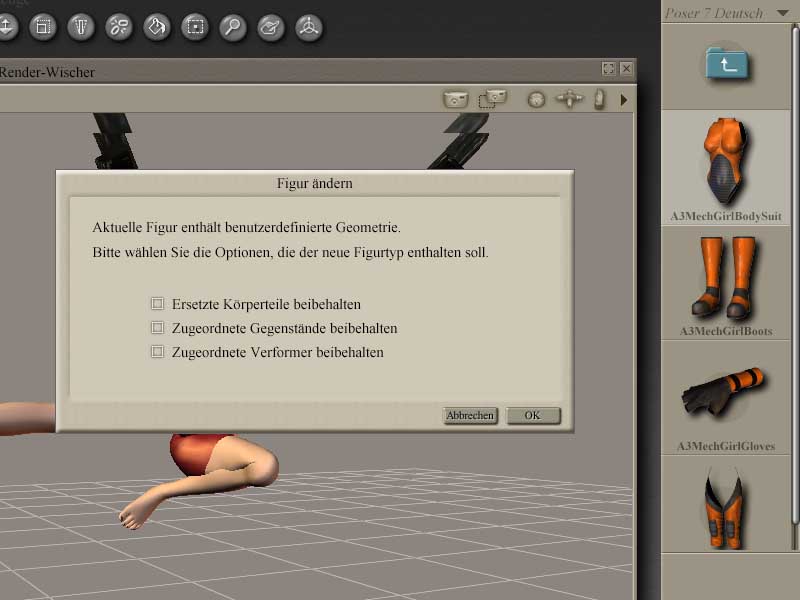Open the Poser 7 Deutsch library dropdown

(783, 13)
